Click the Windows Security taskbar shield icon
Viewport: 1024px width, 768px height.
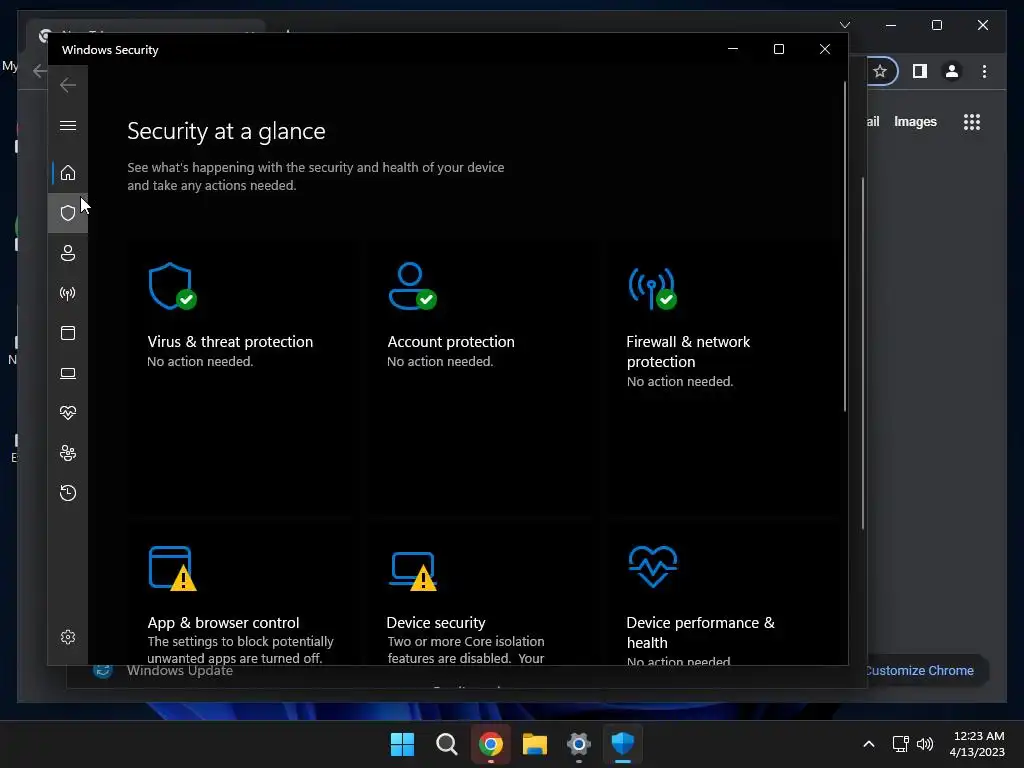point(622,744)
